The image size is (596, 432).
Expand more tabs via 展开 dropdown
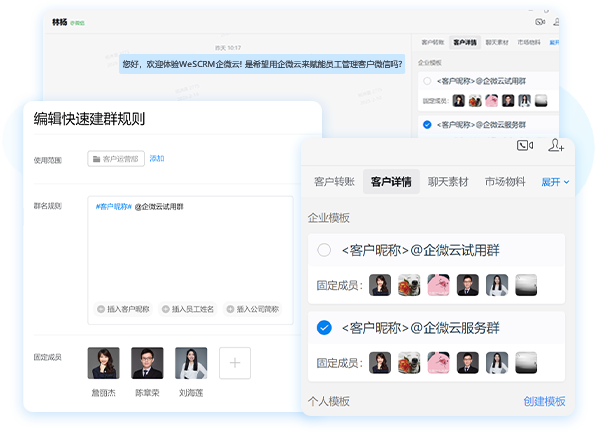pyautogui.click(x=555, y=182)
